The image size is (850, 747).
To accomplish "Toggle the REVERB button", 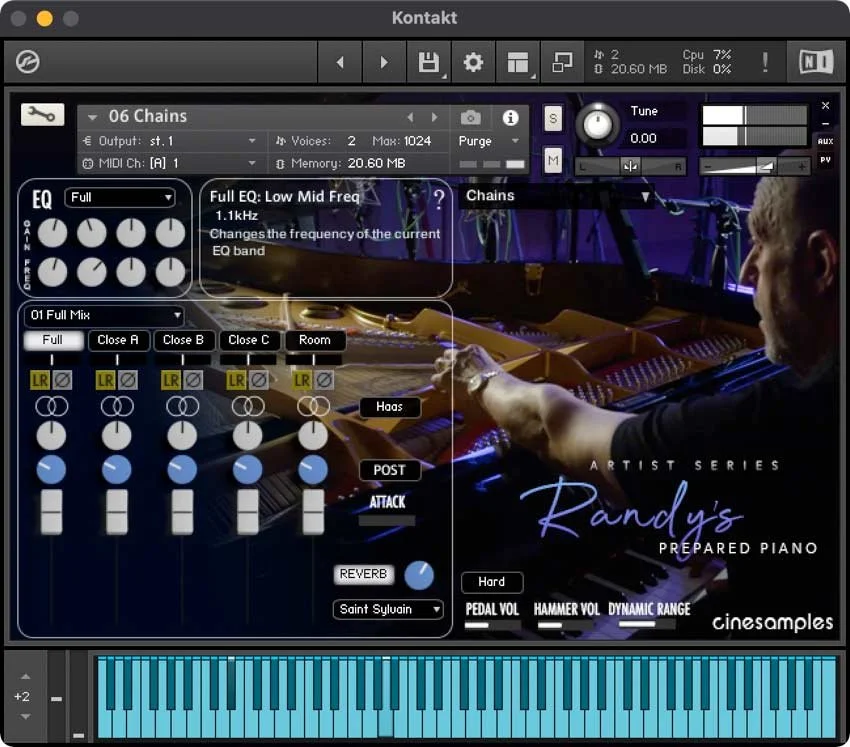I will 364,574.
